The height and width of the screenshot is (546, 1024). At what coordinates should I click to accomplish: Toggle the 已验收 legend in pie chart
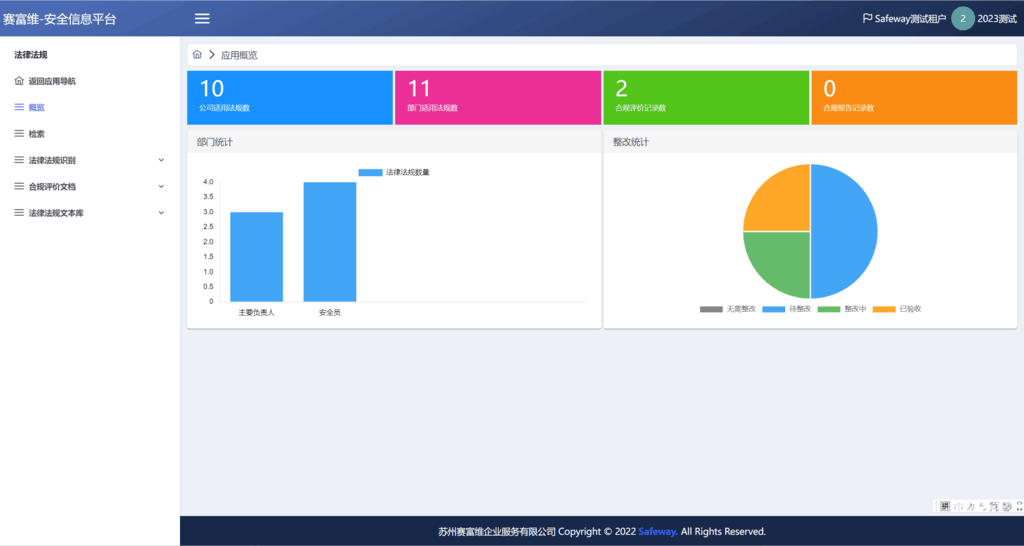tap(897, 309)
